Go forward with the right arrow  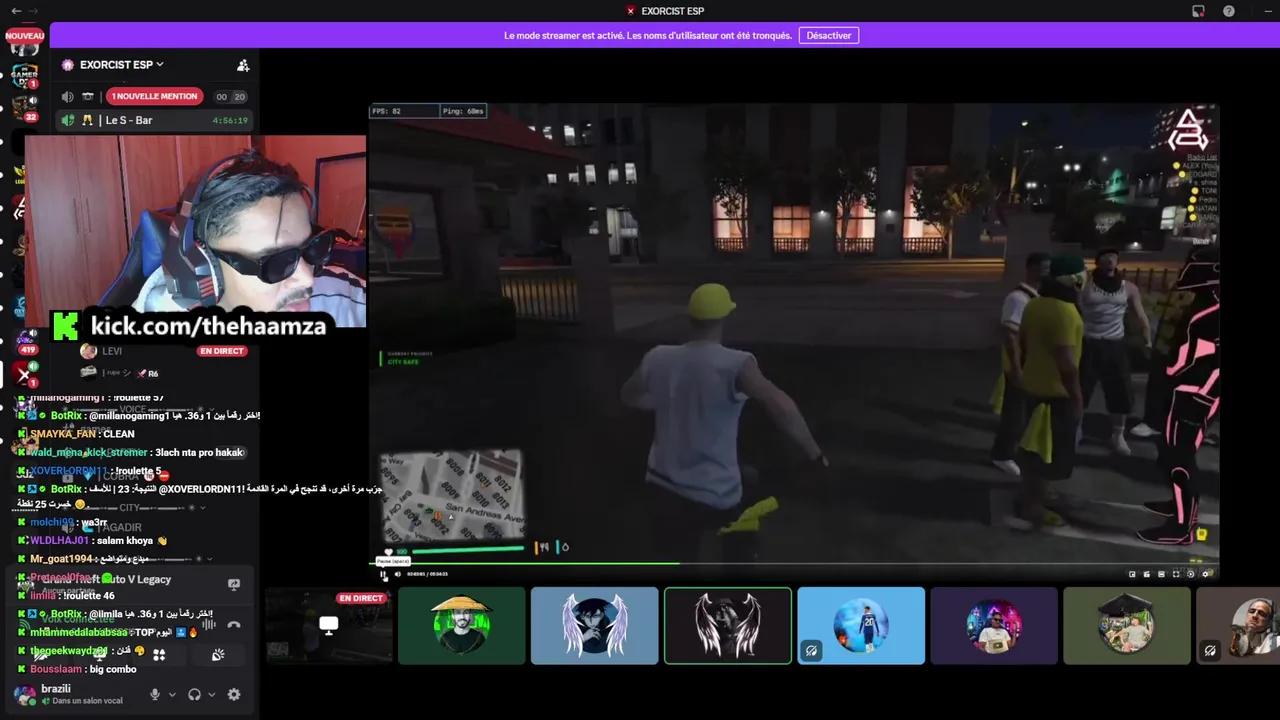point(33,11)
